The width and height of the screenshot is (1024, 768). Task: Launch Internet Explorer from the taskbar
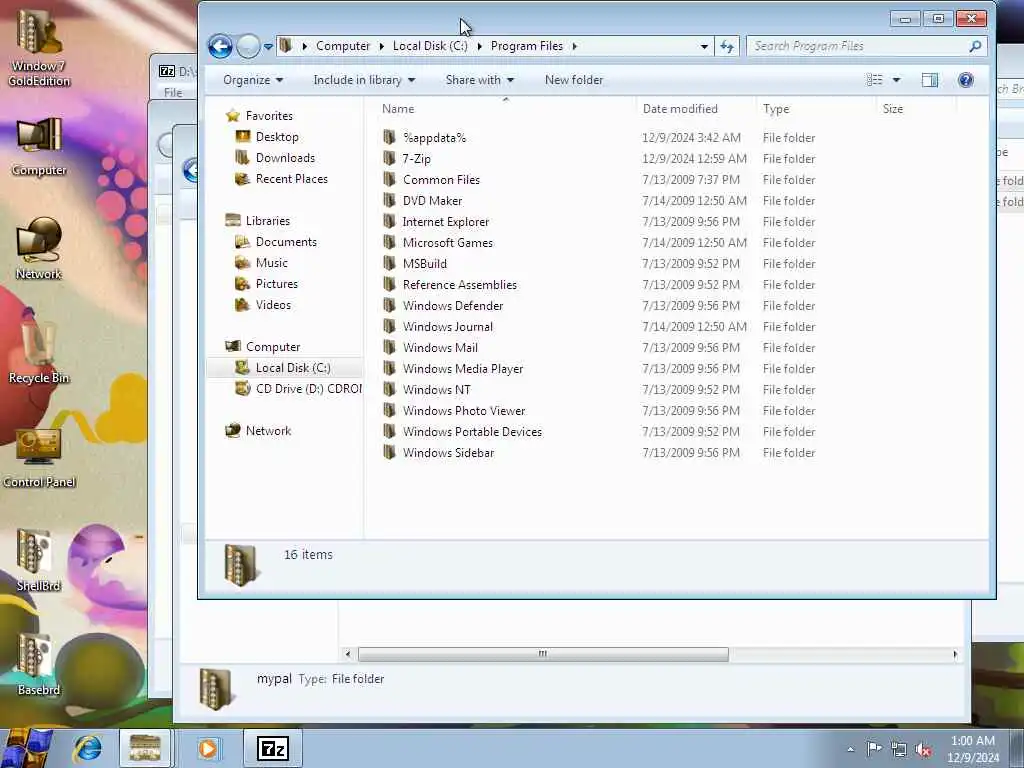point(88,748)
